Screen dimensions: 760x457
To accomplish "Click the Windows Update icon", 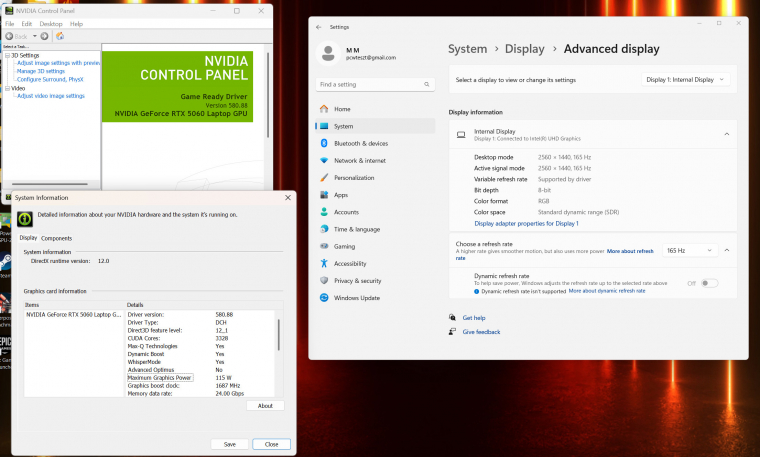I will 324,298.
